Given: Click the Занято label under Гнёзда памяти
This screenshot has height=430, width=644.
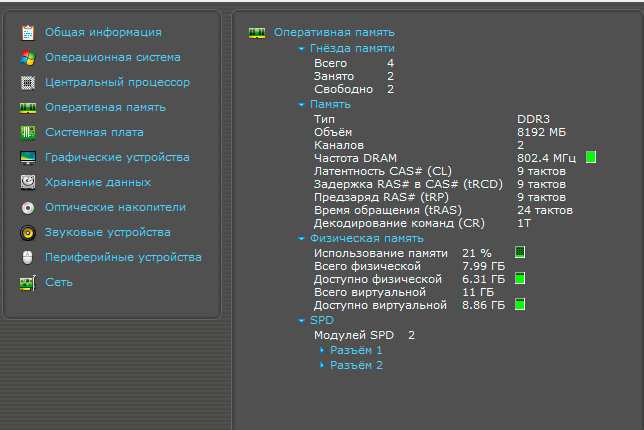Looking at the screenshot, I should click(334, 76).
